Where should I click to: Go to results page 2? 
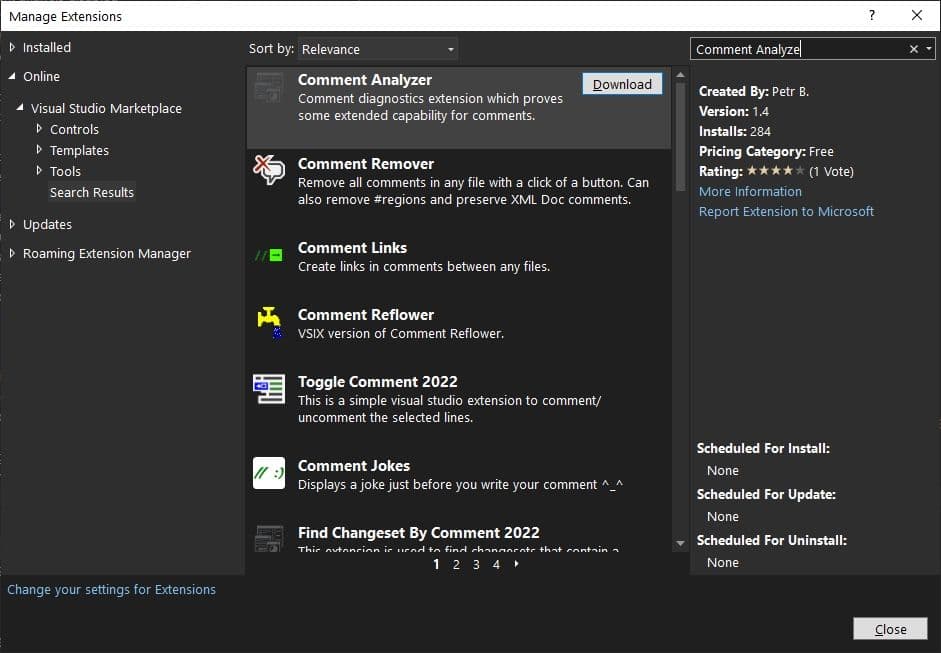pos(456,565)
